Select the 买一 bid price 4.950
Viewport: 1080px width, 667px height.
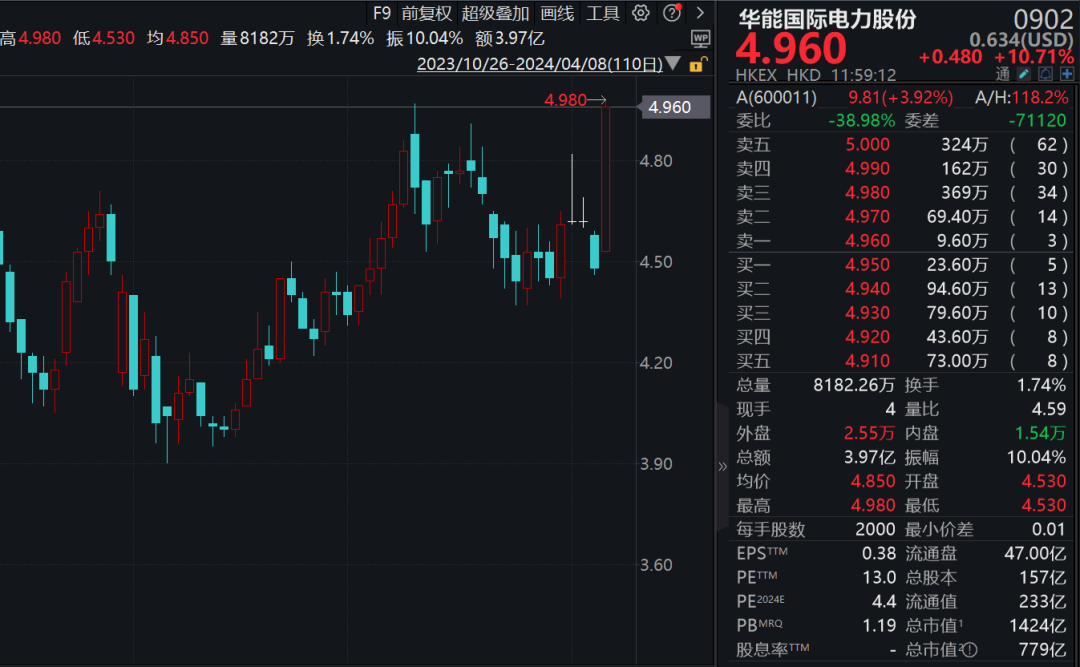click(867, 265)
